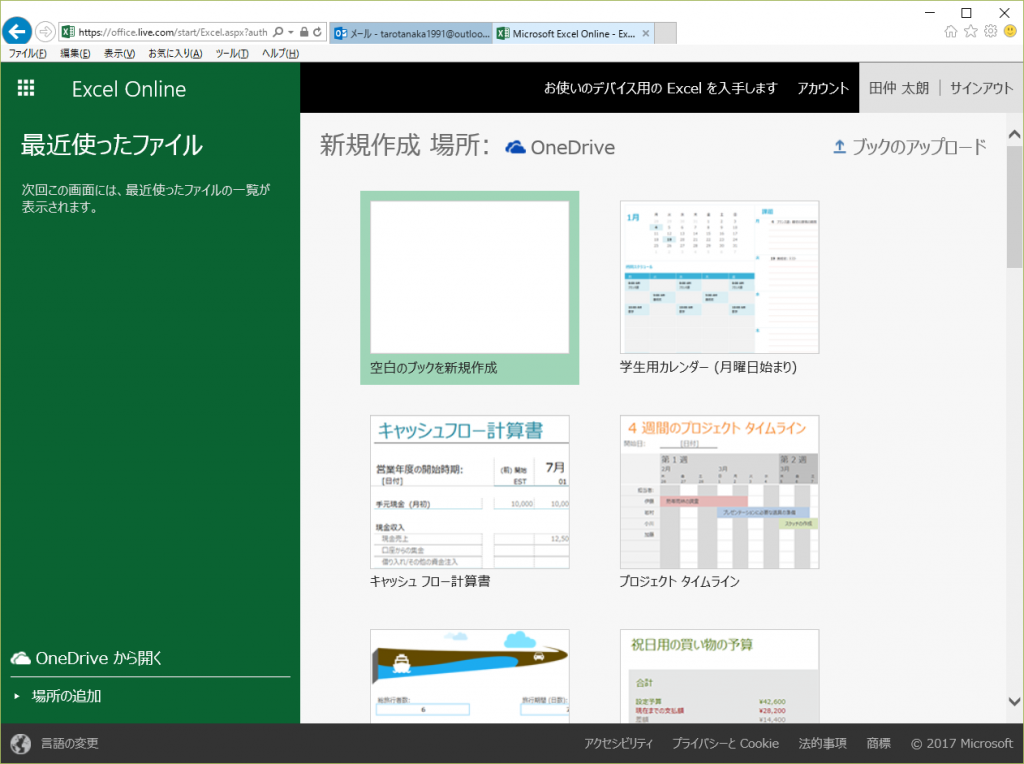This screenshot has height=764, width=1024.
Task: Click the vertical scrollbar thumb
Action: (1014, 207)
